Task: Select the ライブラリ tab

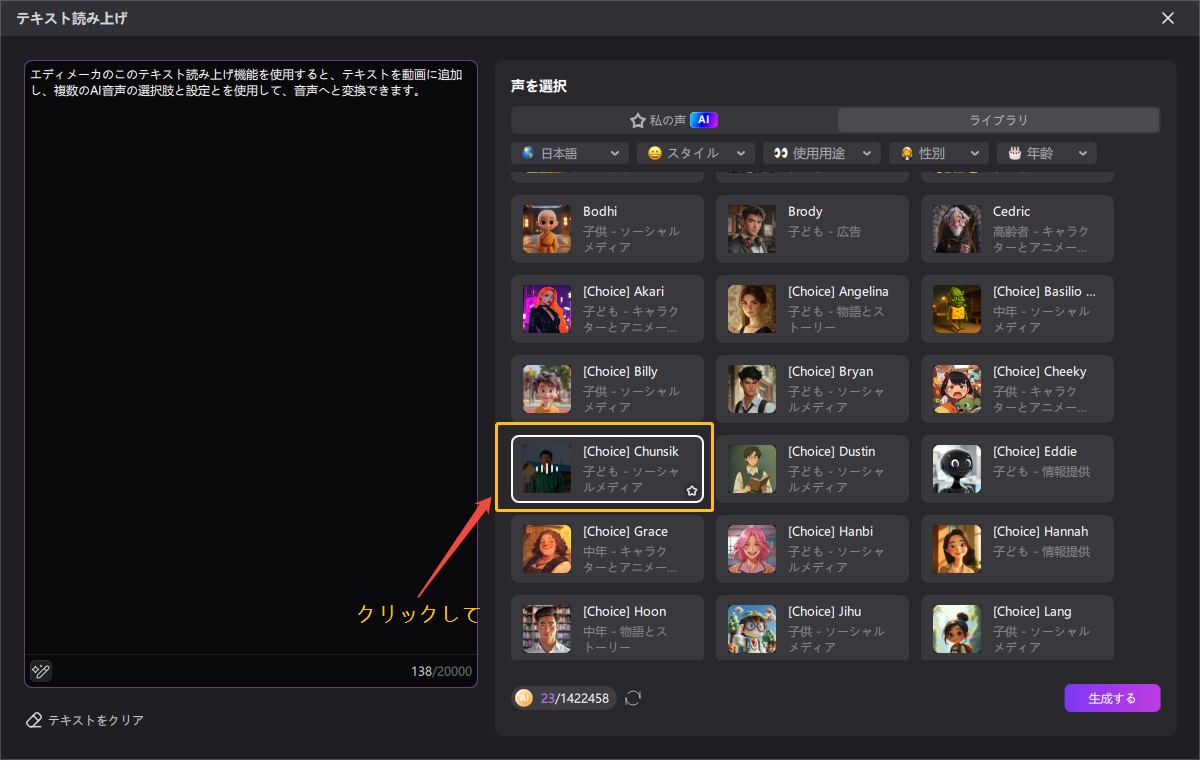Action: tap(997, 119)
